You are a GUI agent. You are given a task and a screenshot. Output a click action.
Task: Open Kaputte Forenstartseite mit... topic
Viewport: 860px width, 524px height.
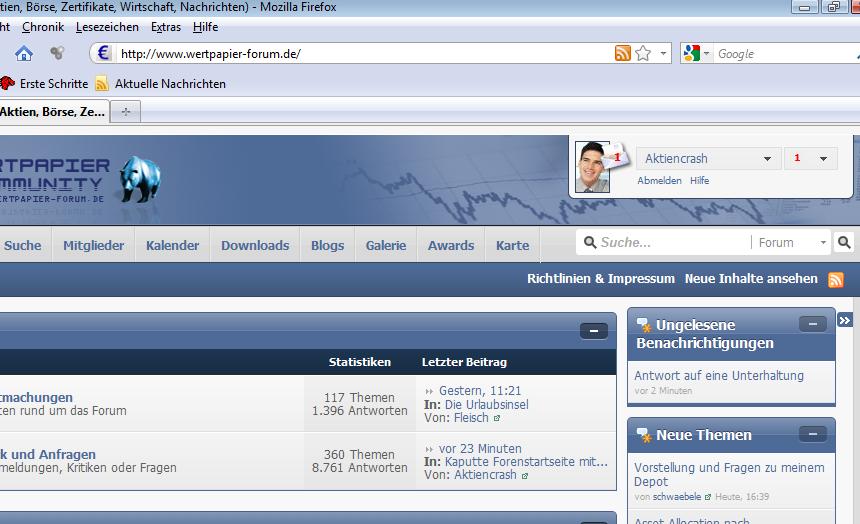click(526, 462)
